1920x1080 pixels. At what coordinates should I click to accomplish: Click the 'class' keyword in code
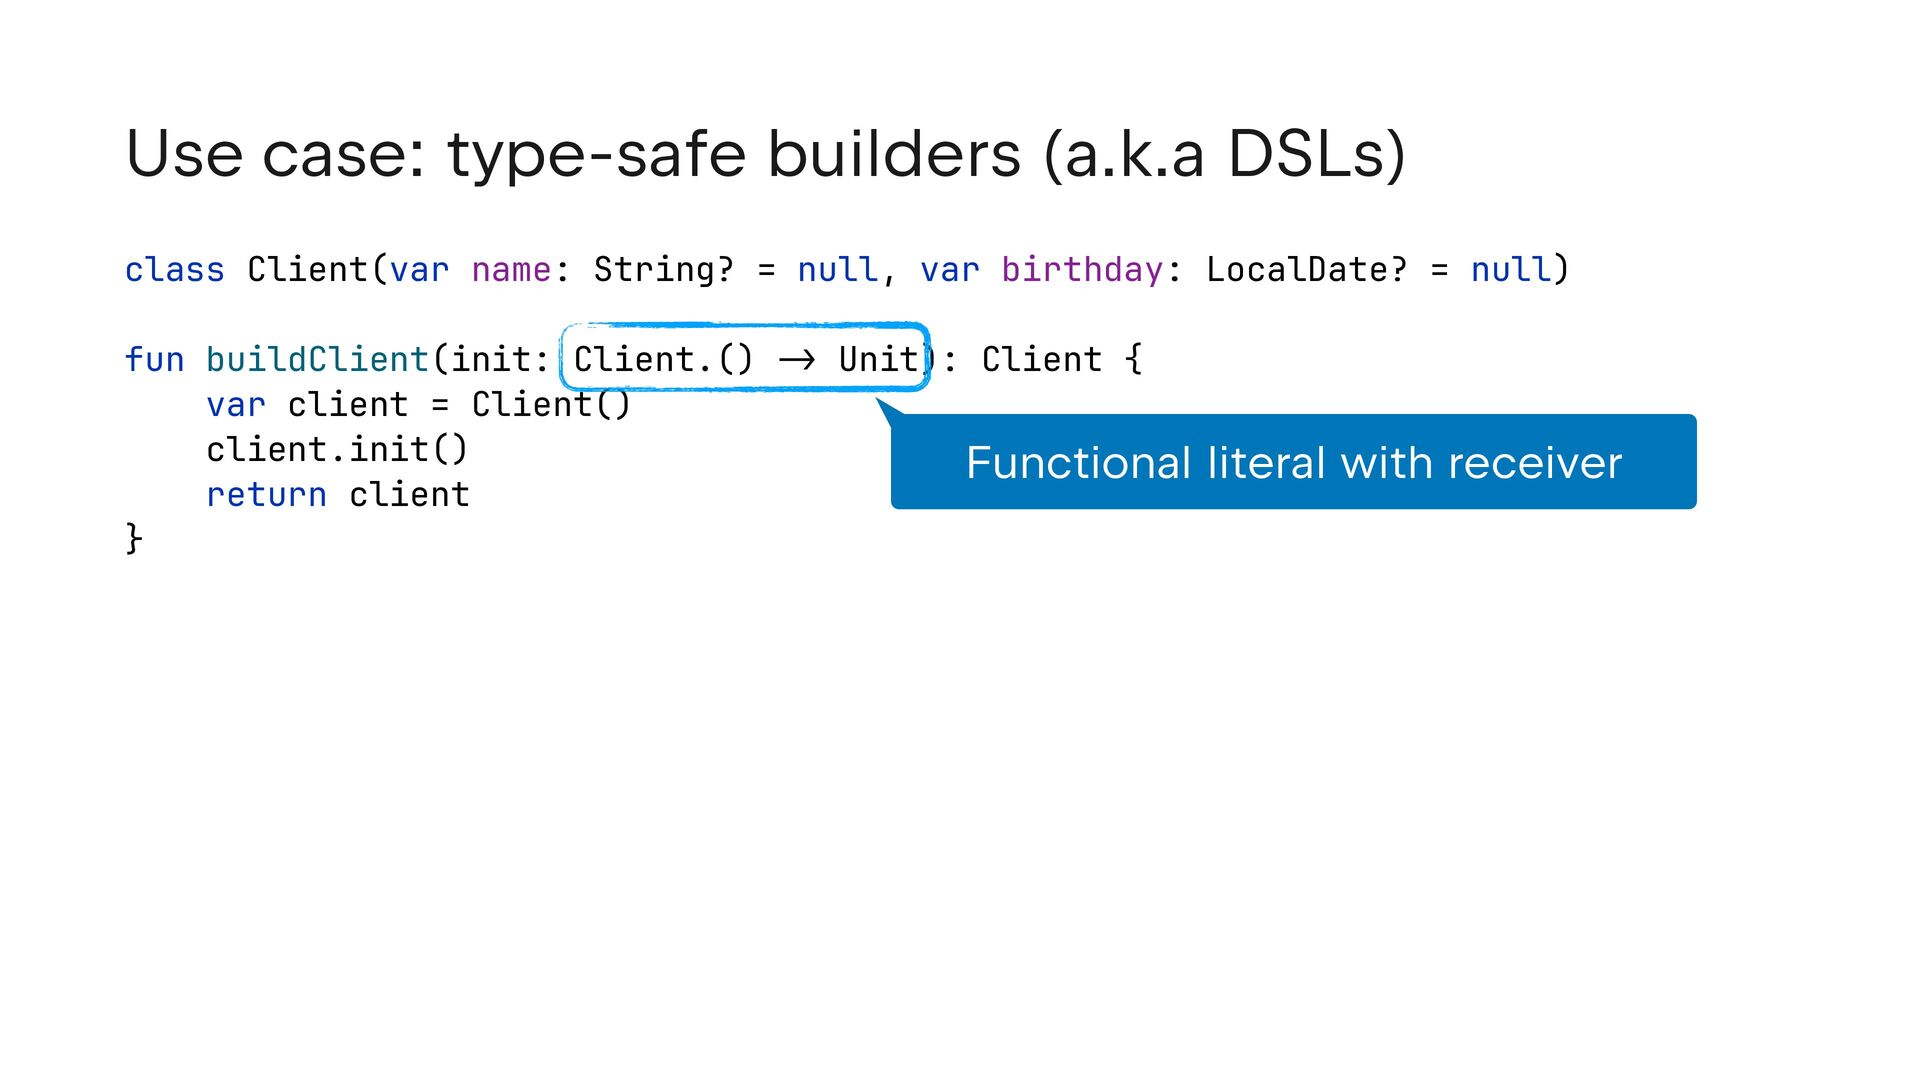[174, 270]
